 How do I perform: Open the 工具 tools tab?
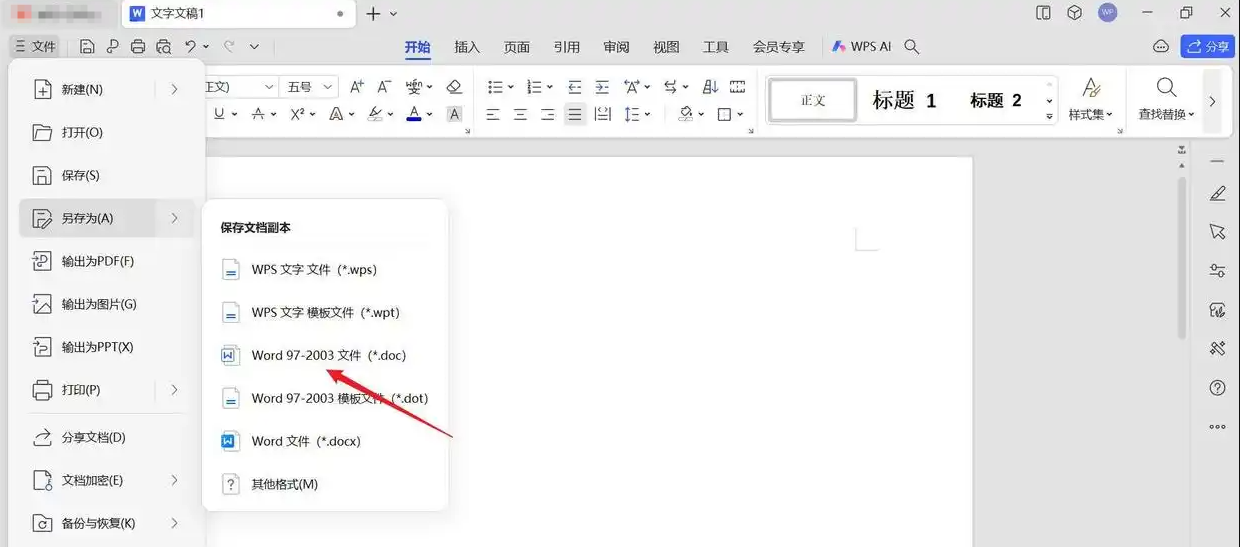click(x=716, y=47)
